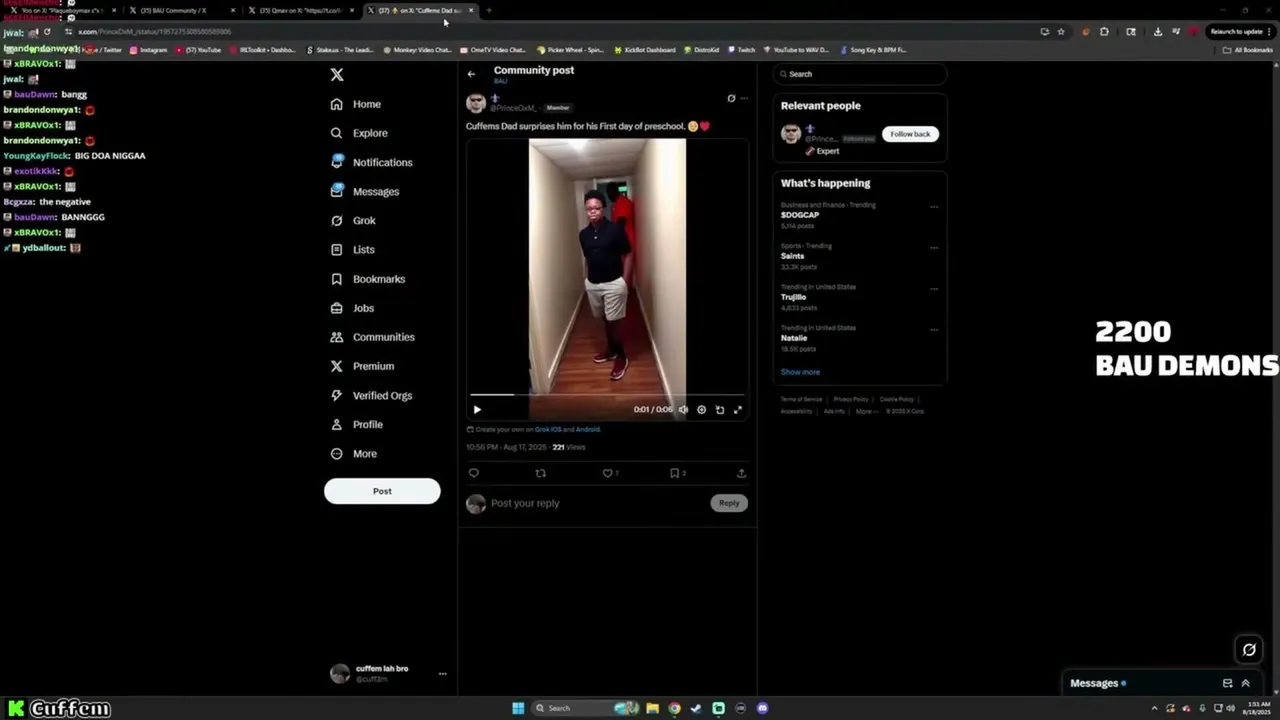
Task: Play the video
Action: (x=477, y=409)
